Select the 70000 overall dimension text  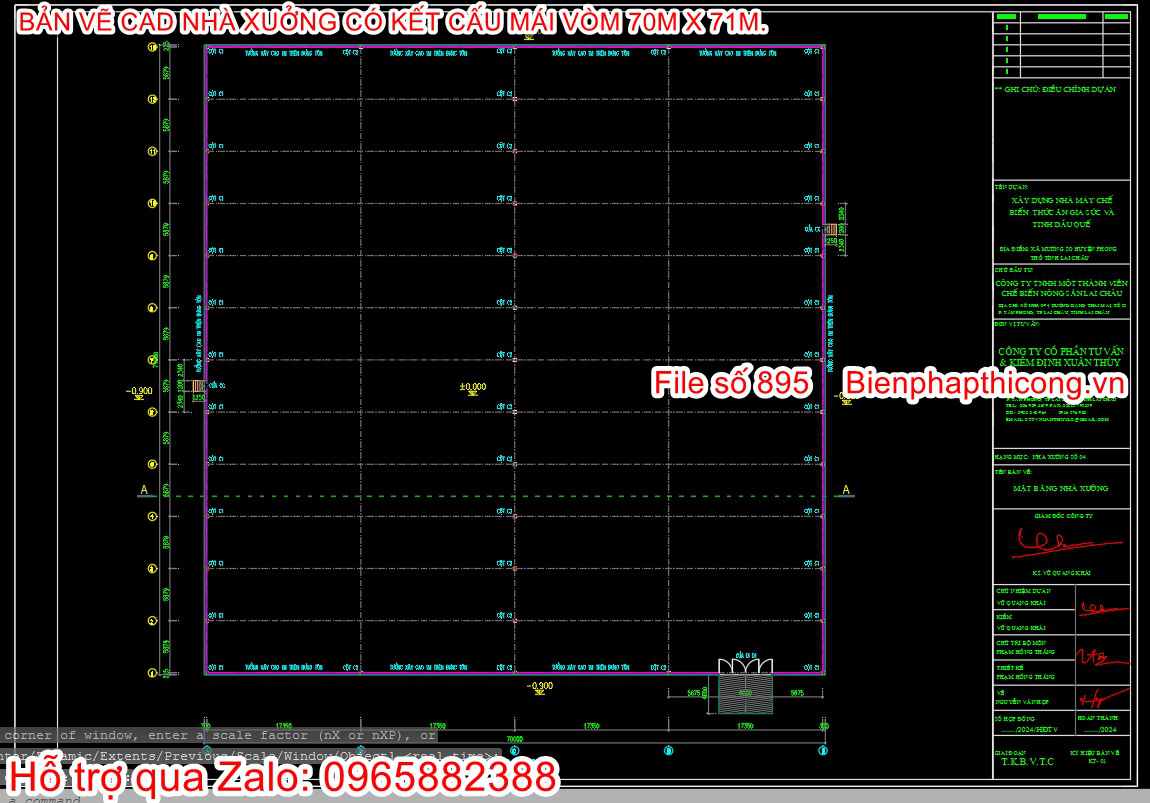click(x=515, y=739)
